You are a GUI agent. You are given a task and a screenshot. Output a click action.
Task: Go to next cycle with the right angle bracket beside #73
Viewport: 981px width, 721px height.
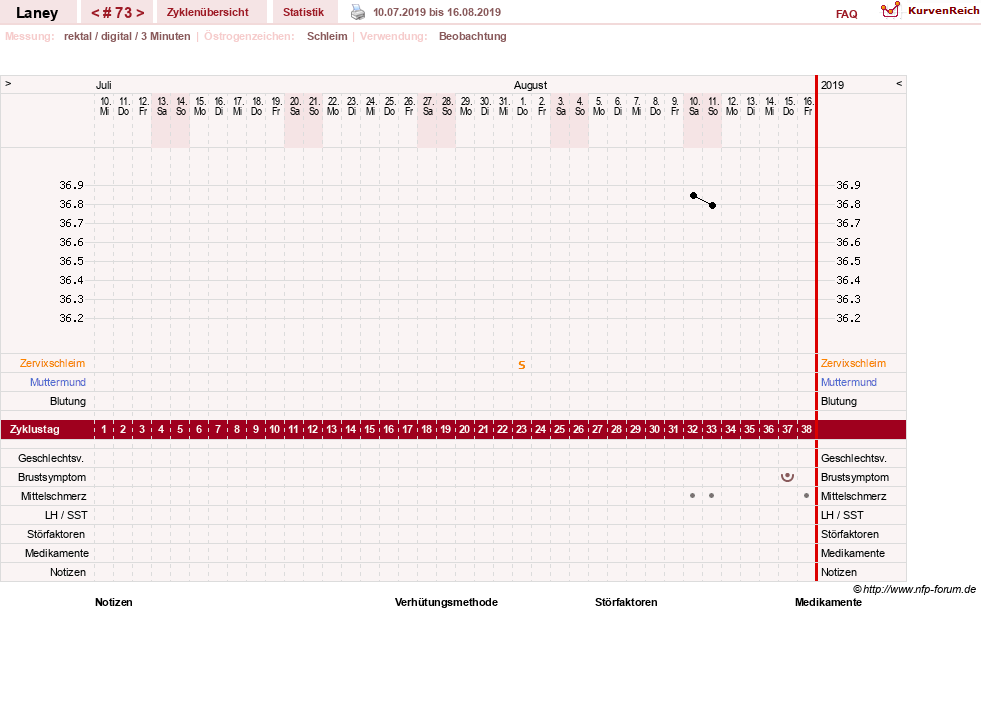[x=140, y=13]
